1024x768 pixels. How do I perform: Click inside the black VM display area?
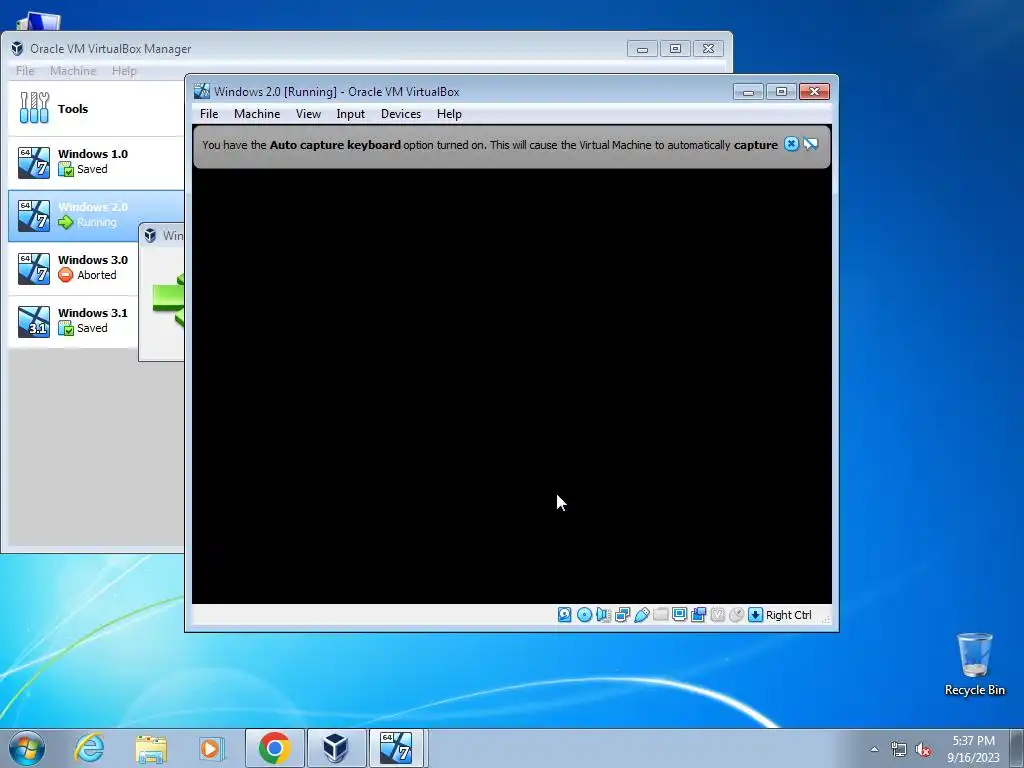pyautogui.click(x=511, y=387)
